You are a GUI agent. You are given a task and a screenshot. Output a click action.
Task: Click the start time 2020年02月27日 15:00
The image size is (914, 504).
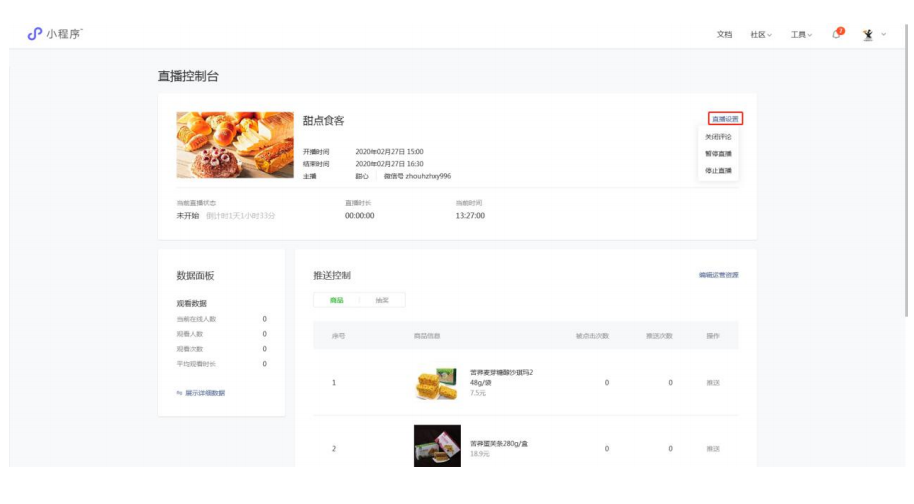[389, 151]
